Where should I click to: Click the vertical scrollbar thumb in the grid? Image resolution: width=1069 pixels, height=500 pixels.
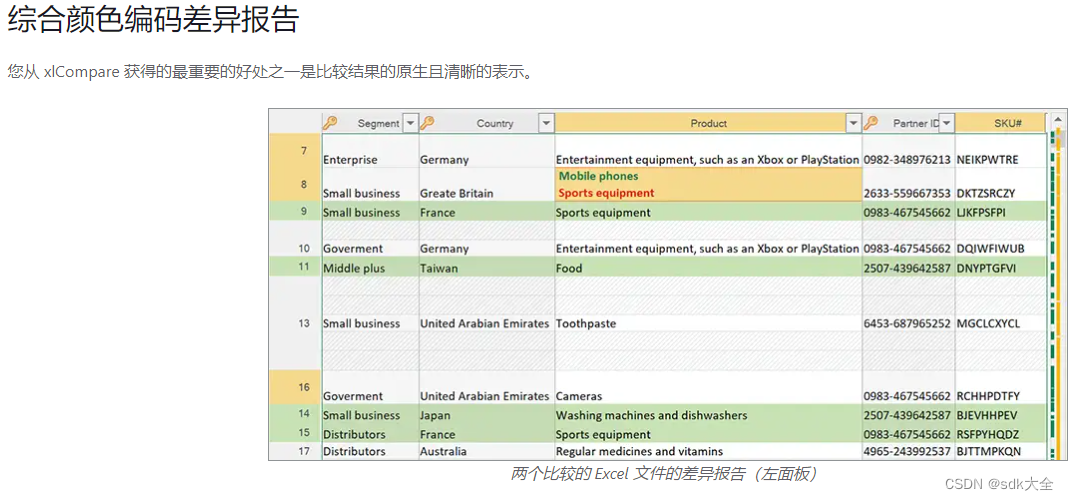tap(1059, 137)
